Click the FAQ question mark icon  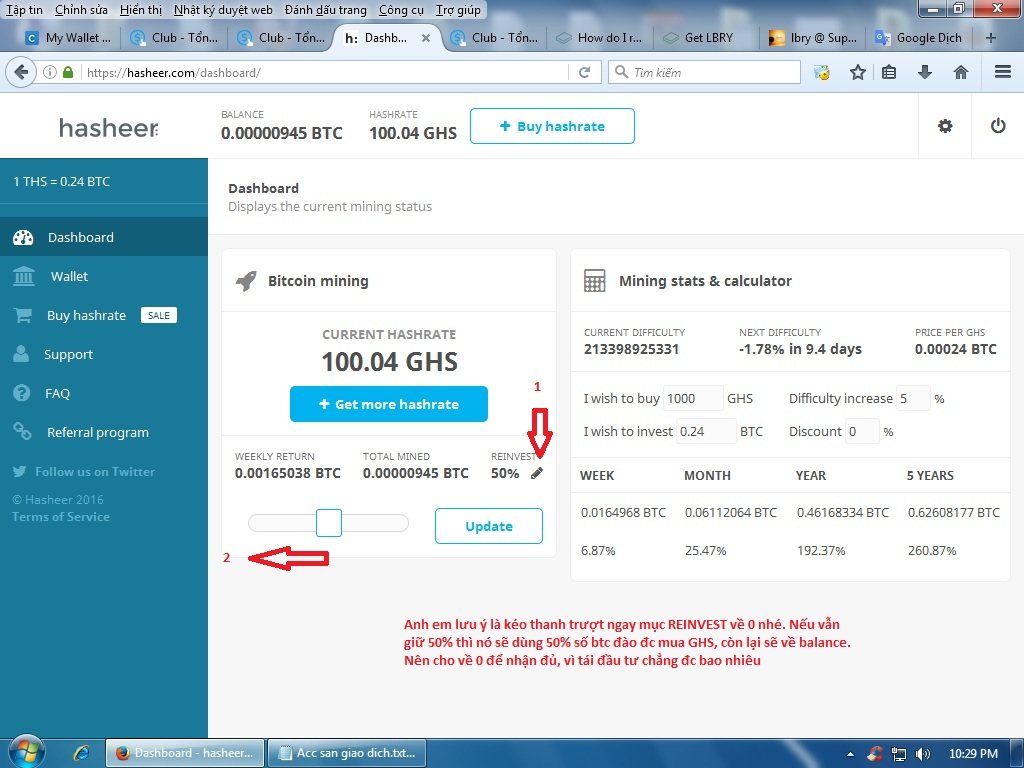22,393
